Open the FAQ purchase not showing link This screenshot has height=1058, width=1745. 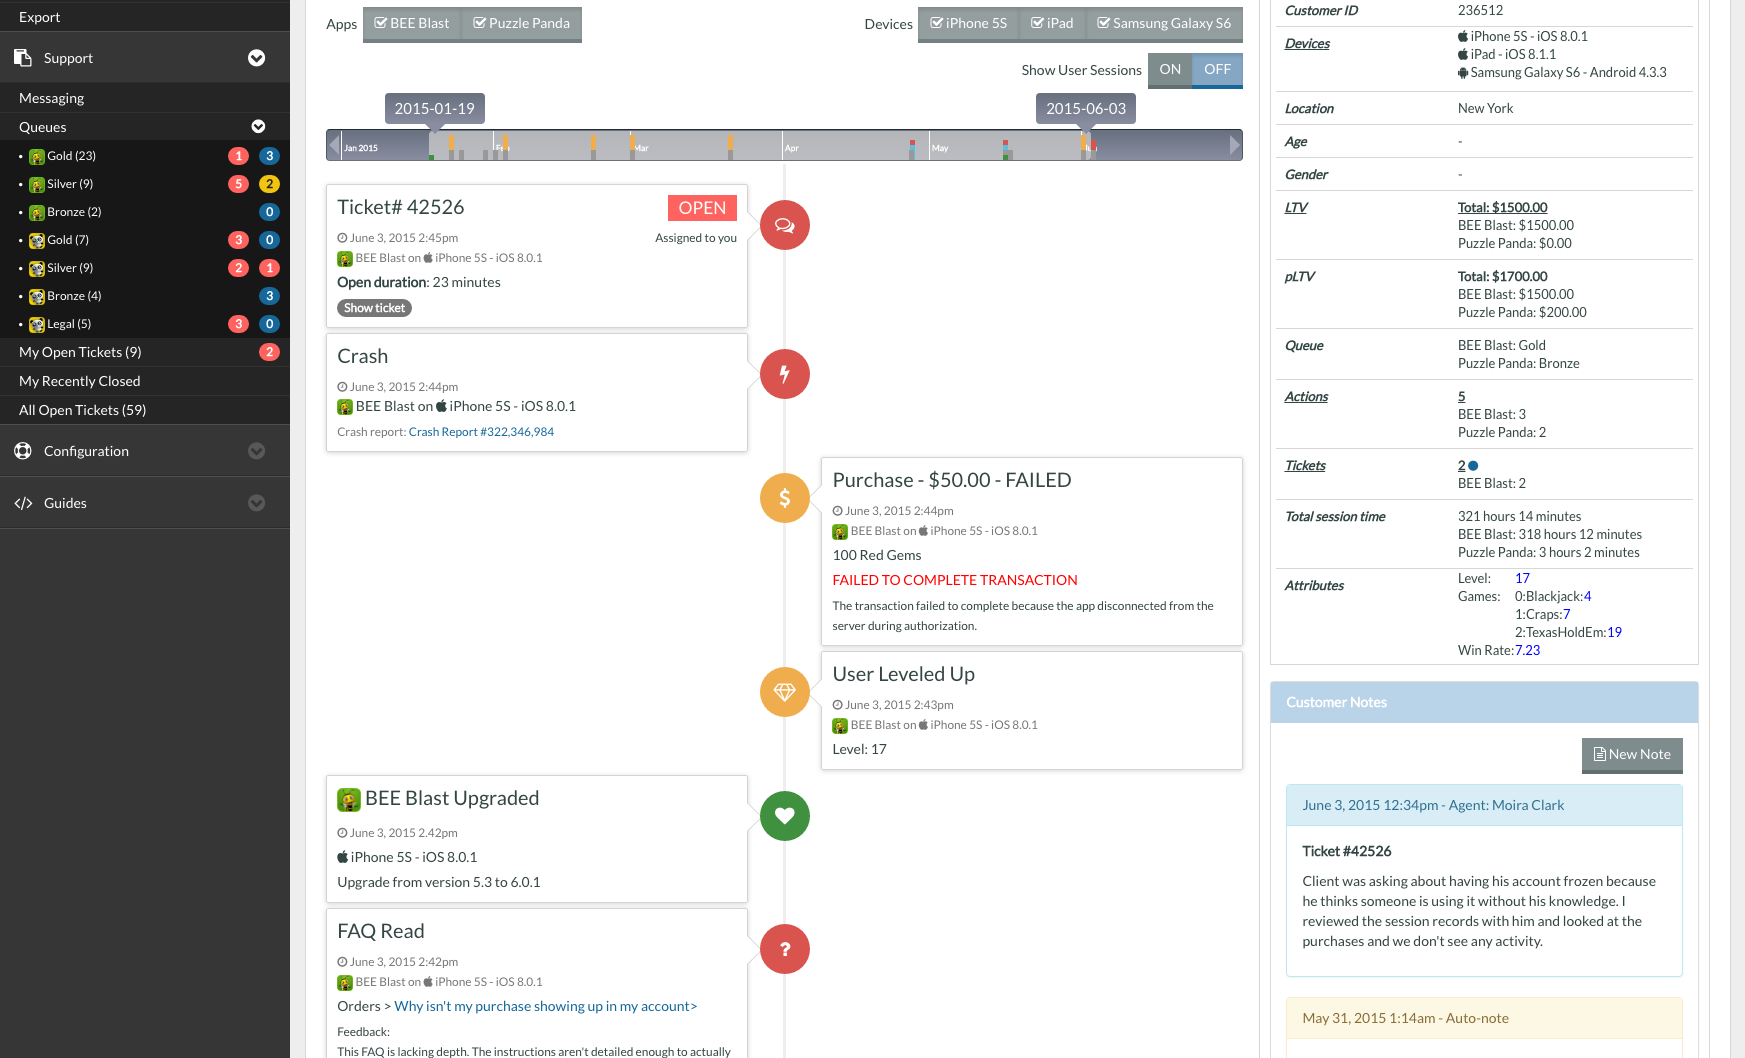point(546,1006)
